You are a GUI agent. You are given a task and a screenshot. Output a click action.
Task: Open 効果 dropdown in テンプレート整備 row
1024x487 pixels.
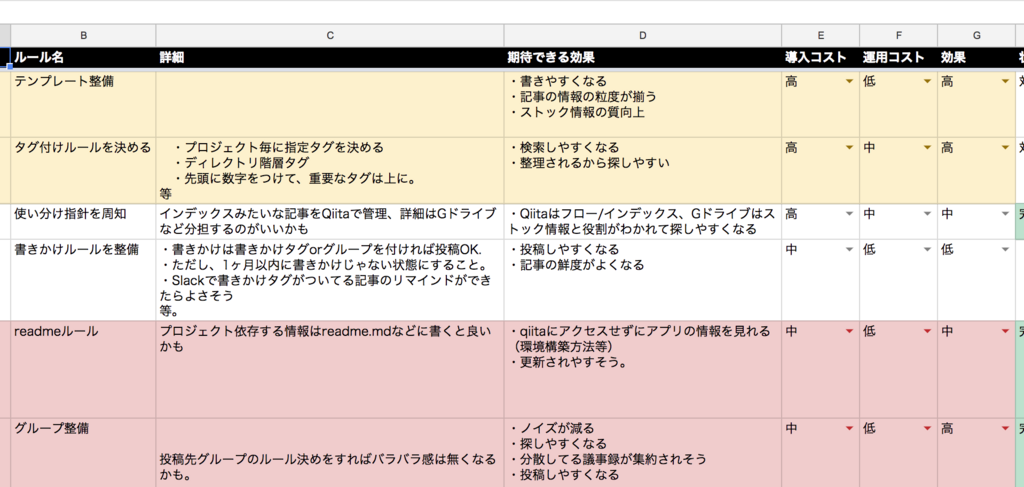pyautogui.click(x=1006, y=82)
